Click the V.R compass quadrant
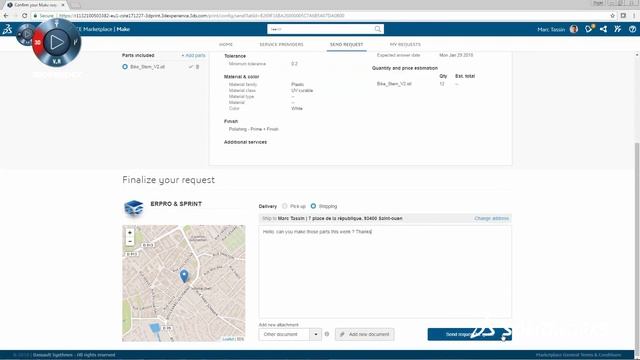Image resolution: width=640 pixels, height=360 pixels. 57,62
